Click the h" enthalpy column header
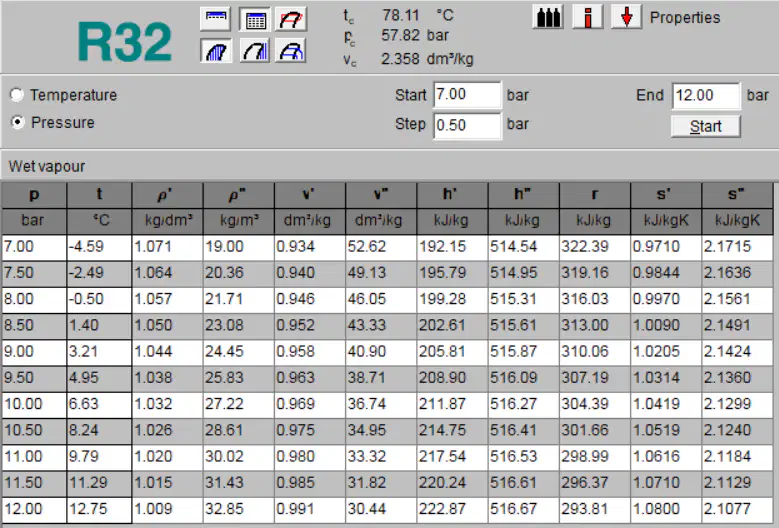This screenshot has height=528, width=779. [x=523, y=195]
